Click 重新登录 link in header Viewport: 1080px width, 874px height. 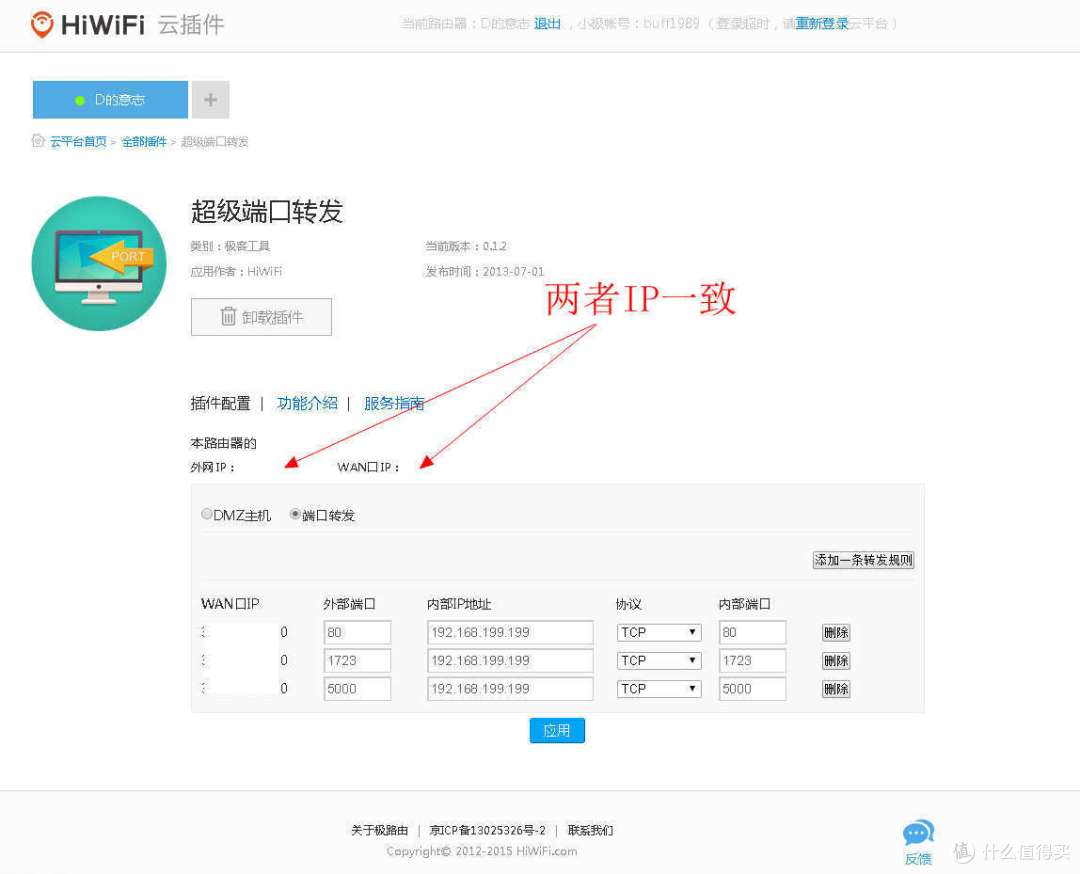pos(822,23)
